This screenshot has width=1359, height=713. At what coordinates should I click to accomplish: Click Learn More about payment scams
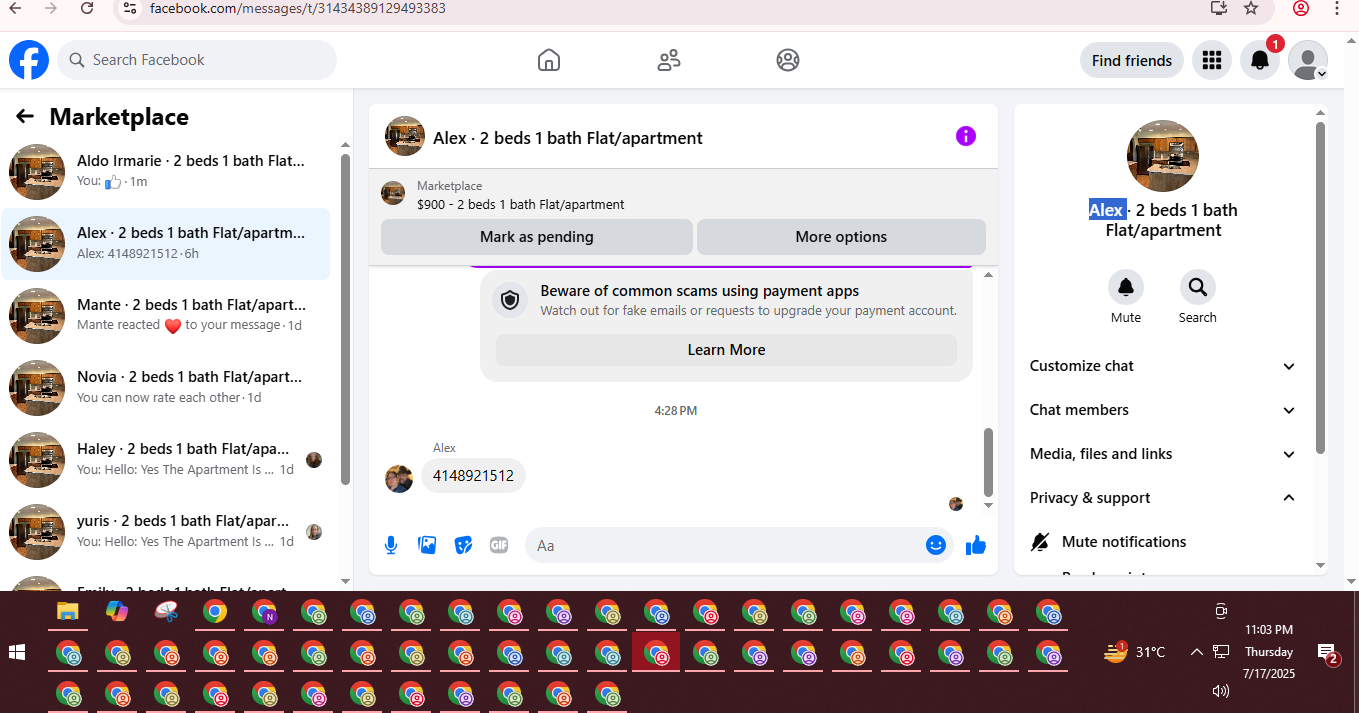[726, 350]
